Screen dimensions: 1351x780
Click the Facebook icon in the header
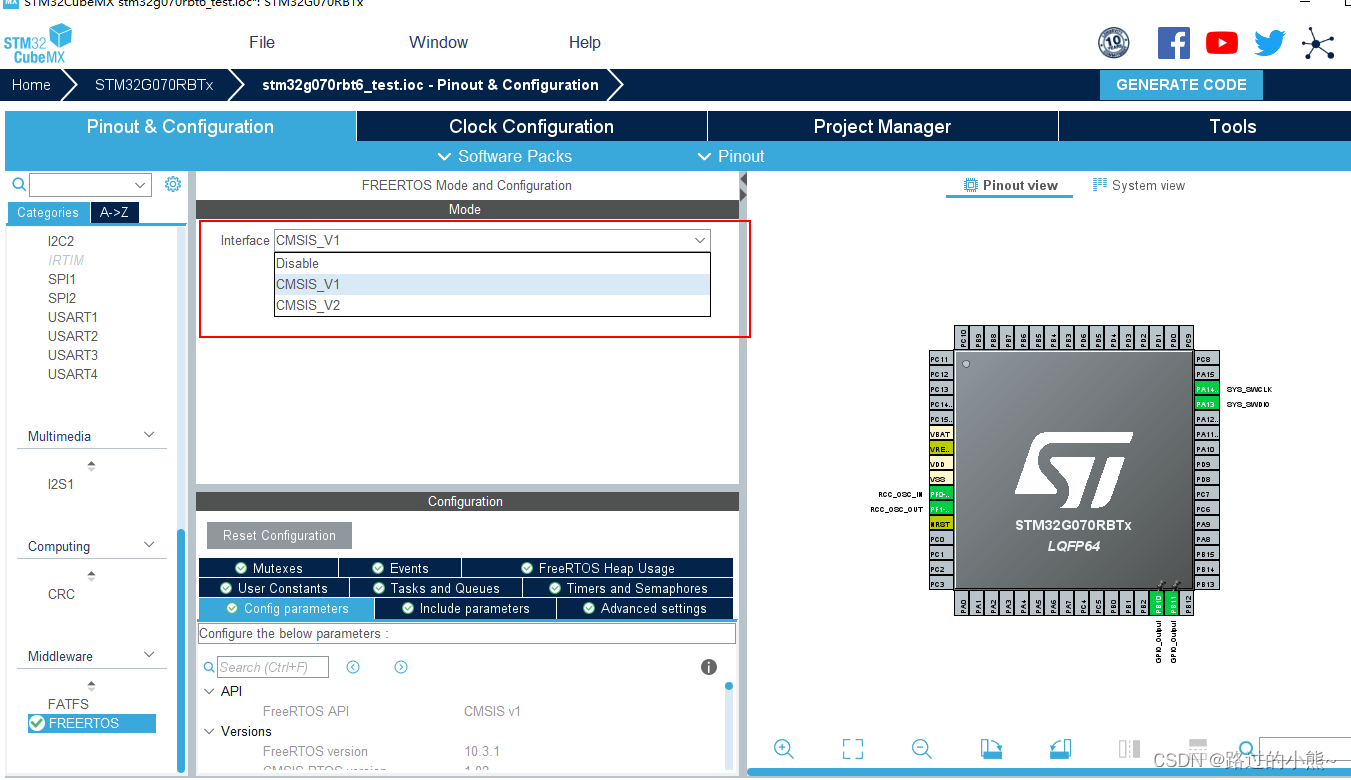(1174, 42)
